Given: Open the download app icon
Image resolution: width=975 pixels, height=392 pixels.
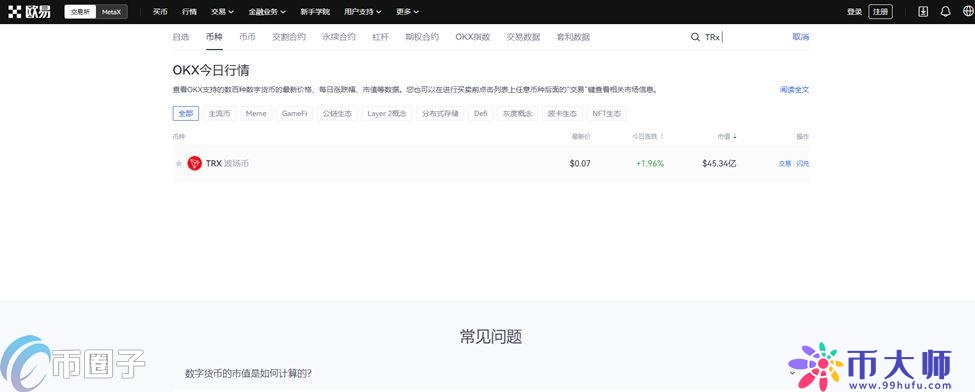Looking at the screenshot, I should click(x=923, y=12).
